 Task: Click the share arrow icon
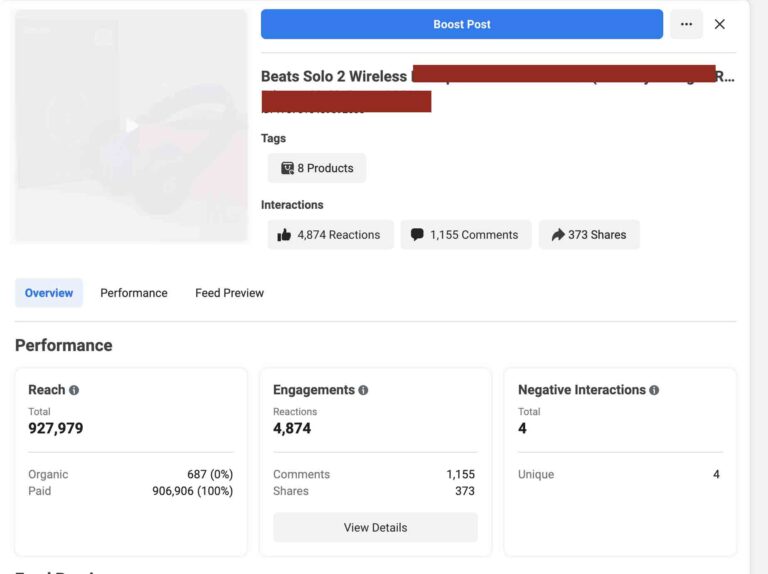click(x=558, y=235)
